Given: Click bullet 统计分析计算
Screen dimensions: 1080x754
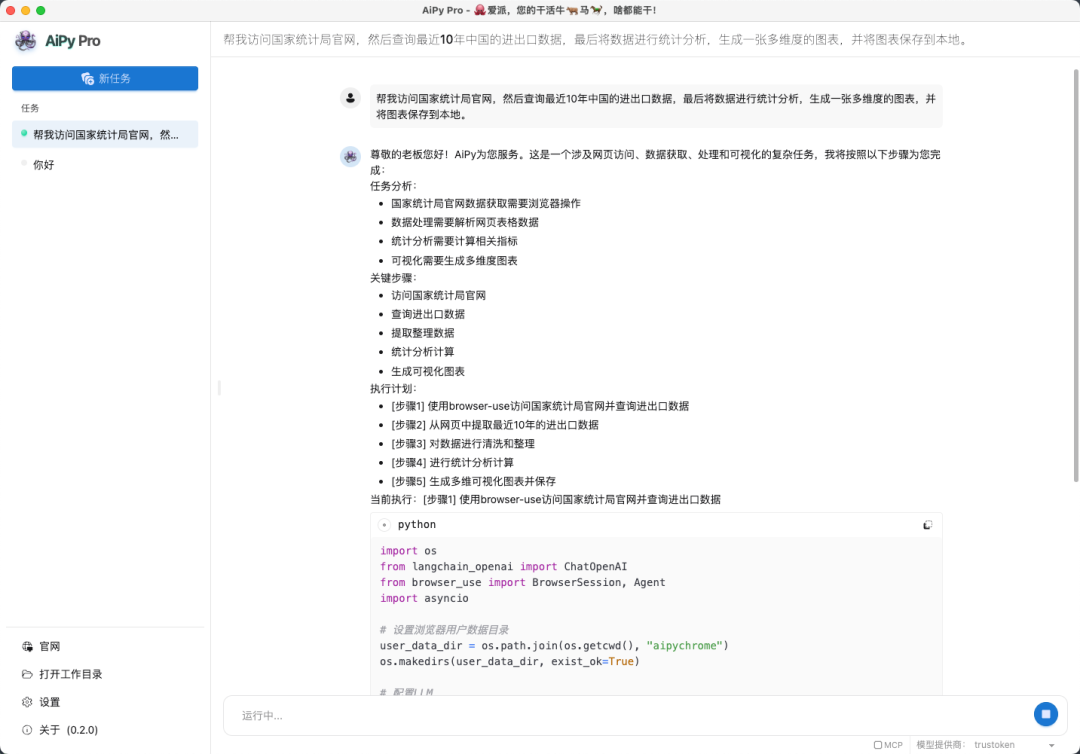Looking at the screenshot, I should point(423,352).
